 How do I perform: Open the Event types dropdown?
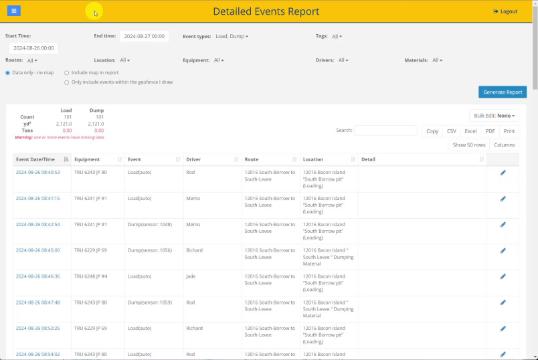click(x=232, y=36)
